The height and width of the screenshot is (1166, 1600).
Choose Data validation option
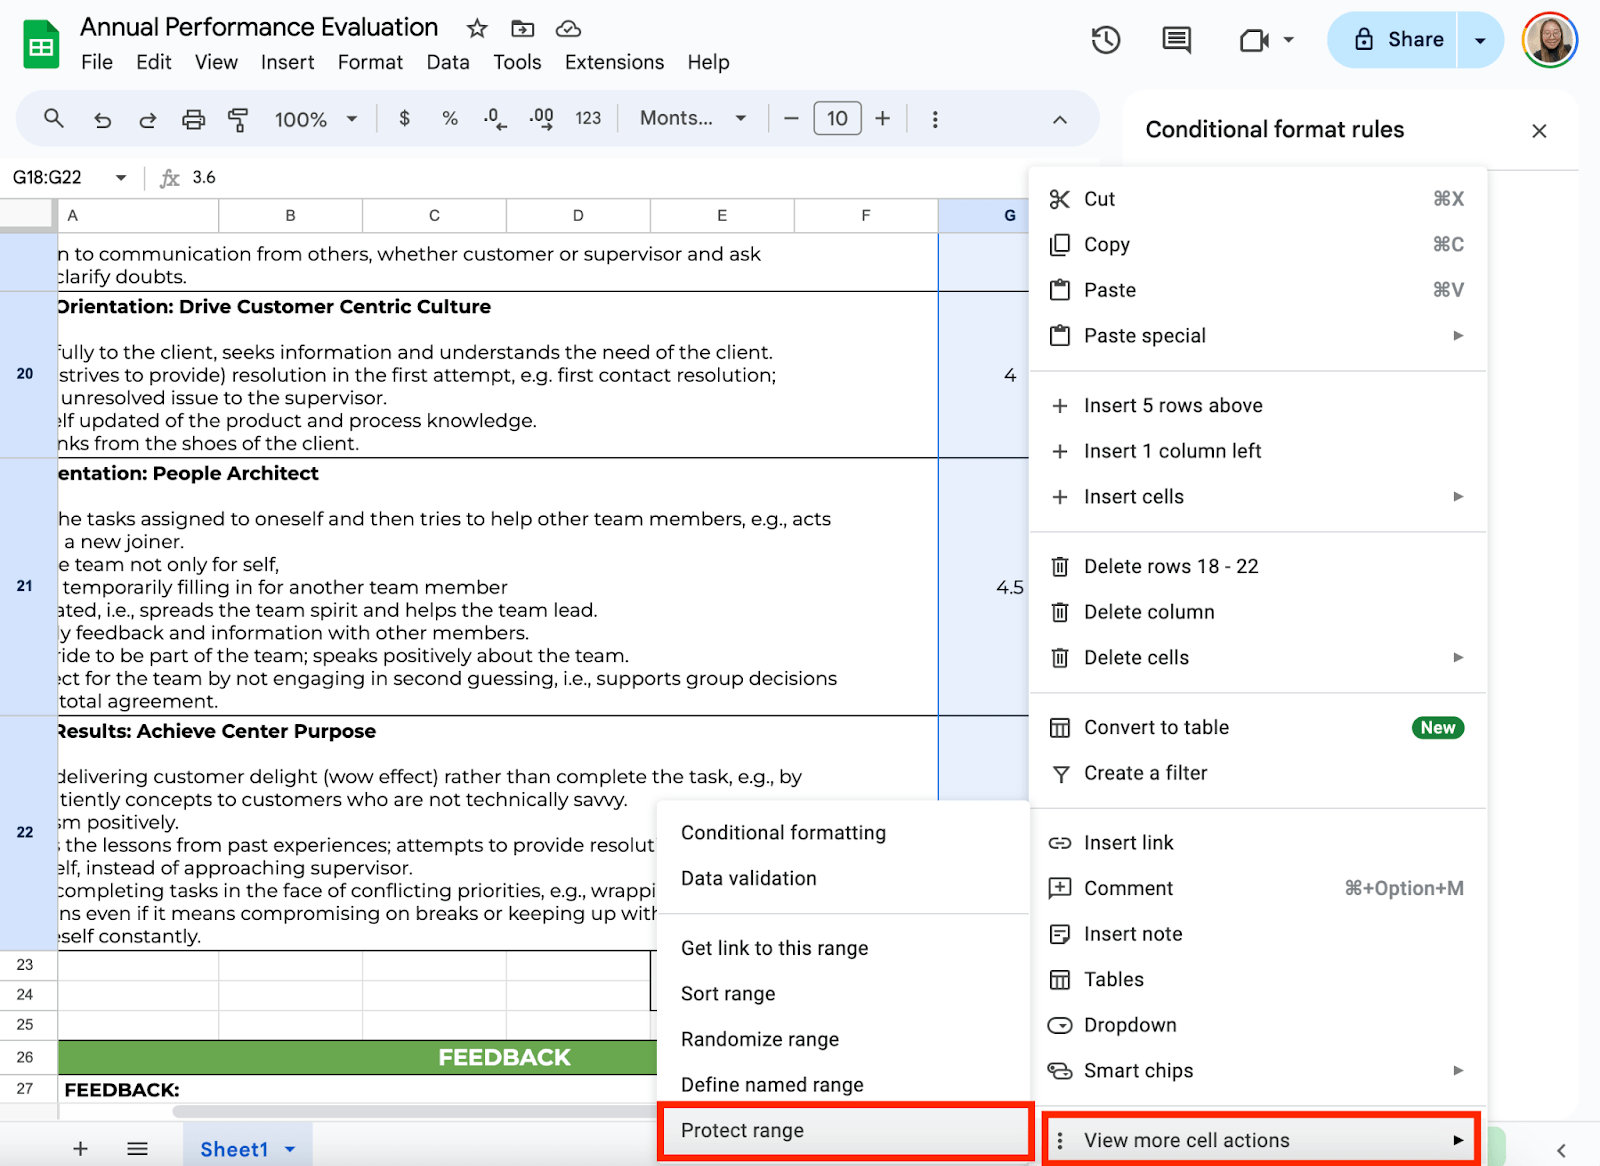click(x=843, y=879)
